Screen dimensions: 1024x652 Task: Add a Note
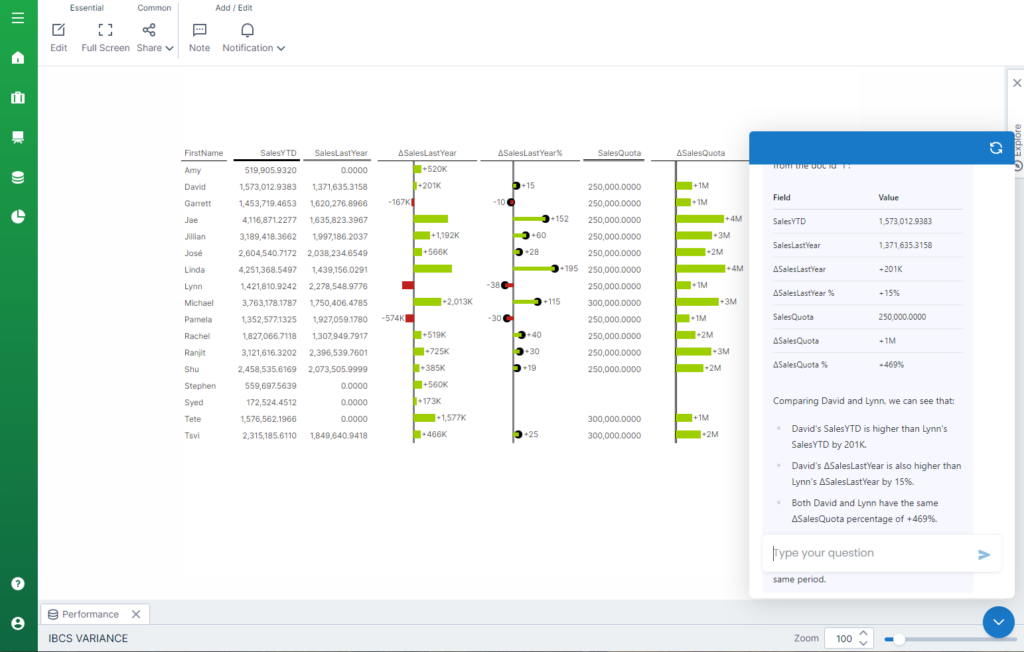199,37
